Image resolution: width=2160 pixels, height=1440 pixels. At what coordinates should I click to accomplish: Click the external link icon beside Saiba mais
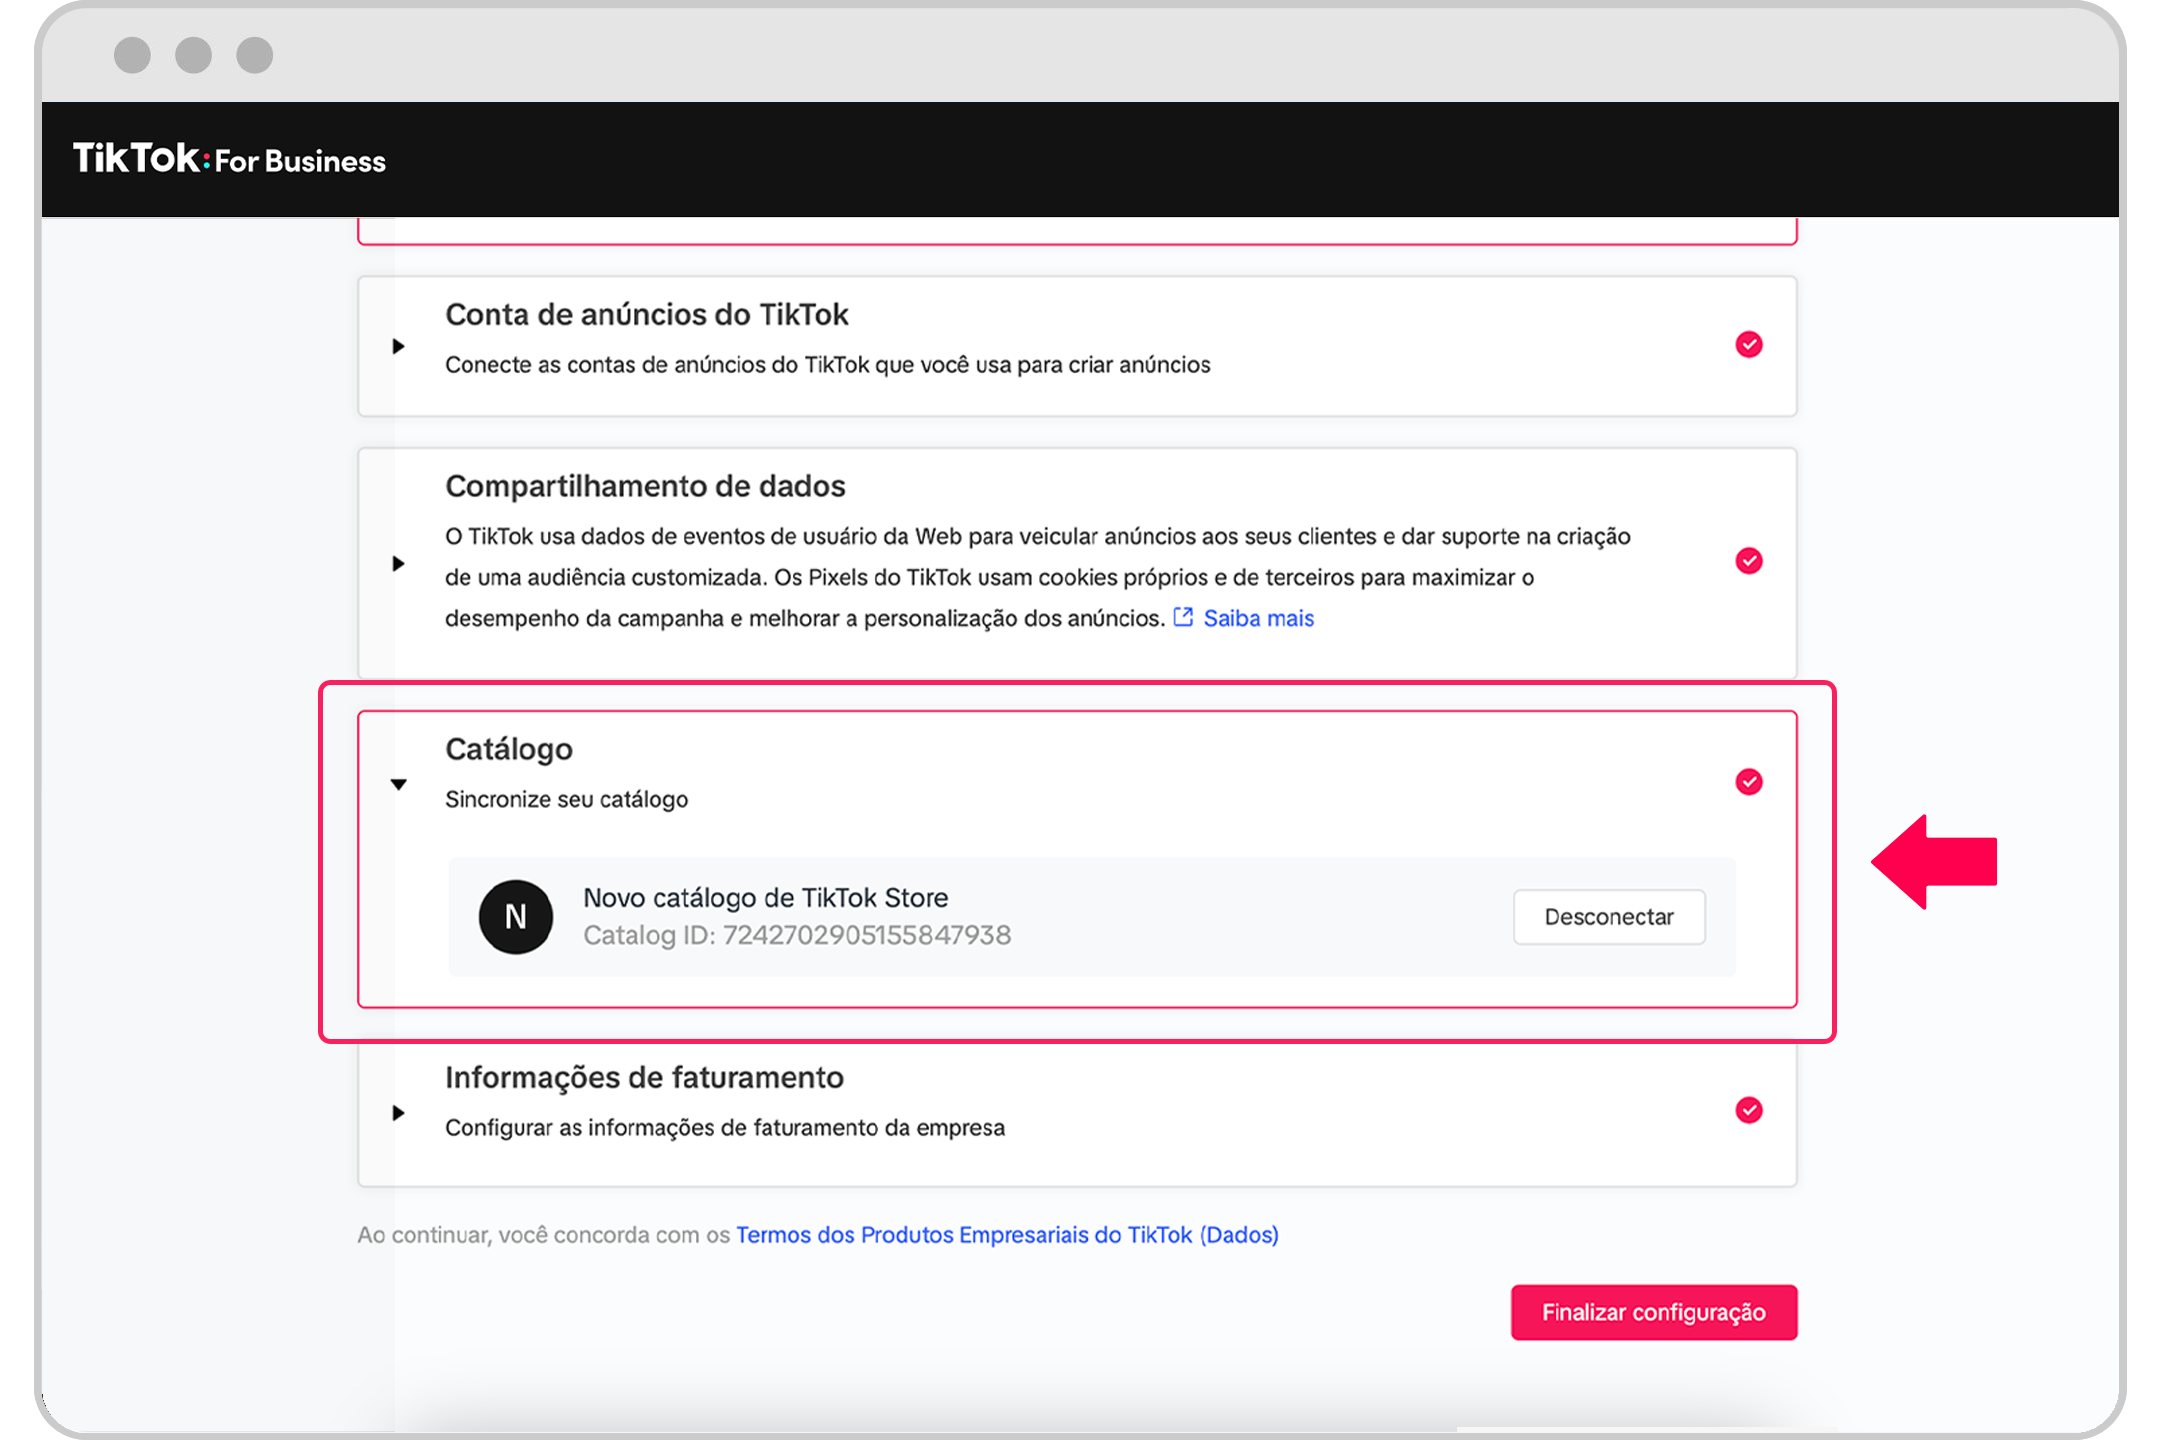(x=1183, y=617)
